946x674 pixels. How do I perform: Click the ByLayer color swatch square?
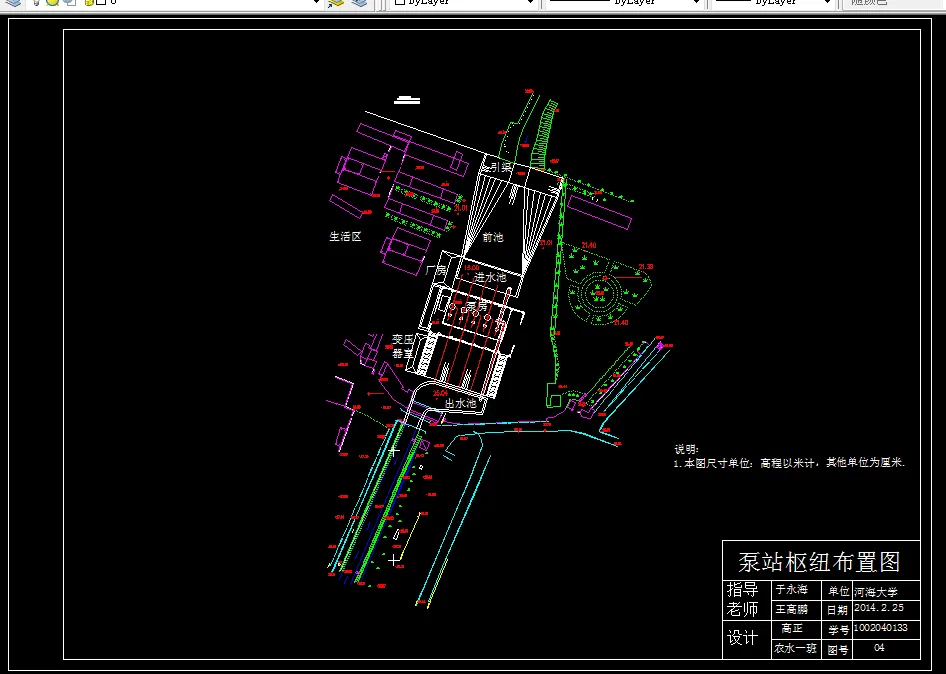coord(399,2)
